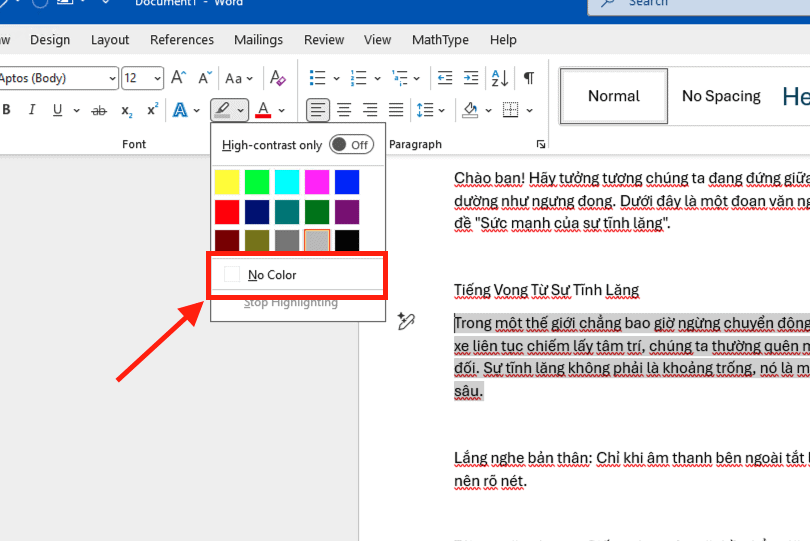The width and height of the screenshot is (810, 541).
Task: Apply strikethrough formatting
Action: coord(99,110)
